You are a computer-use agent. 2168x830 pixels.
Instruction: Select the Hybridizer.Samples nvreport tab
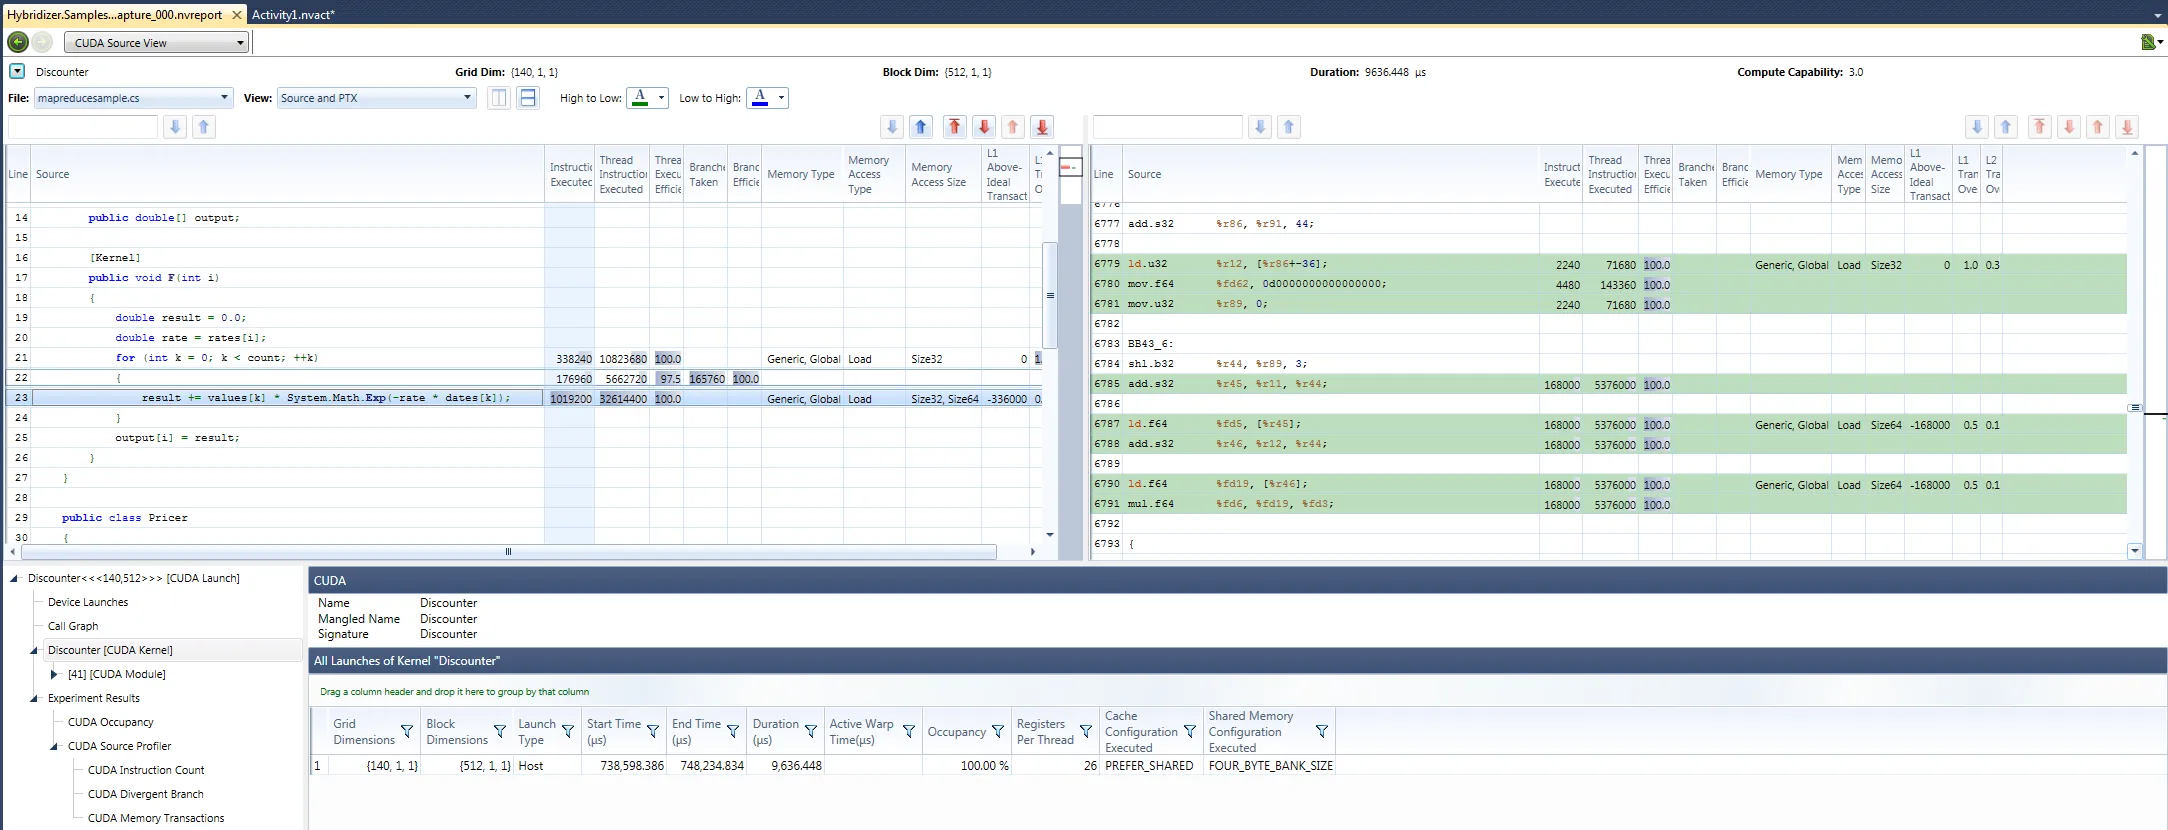click(x=114, y=15)
